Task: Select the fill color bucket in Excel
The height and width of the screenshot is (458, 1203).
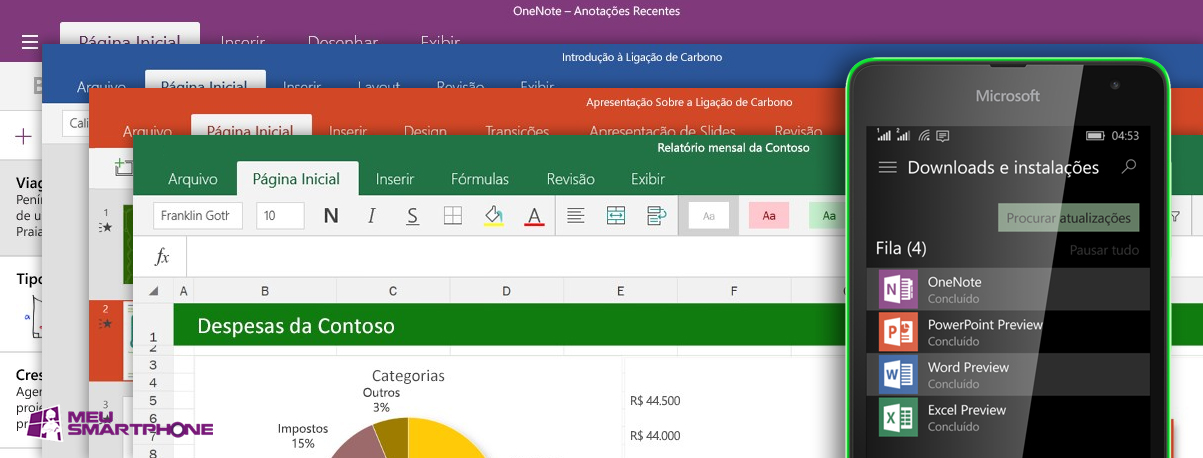Action: 493,216
